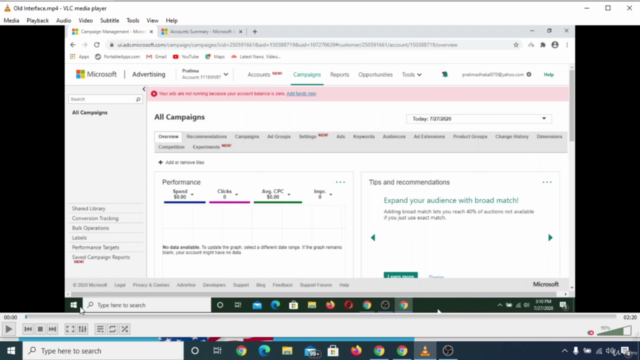640x360 pixels.
Task: Open the OBS Studio icon on the bottom taskbar
Action: pos(448,351)
